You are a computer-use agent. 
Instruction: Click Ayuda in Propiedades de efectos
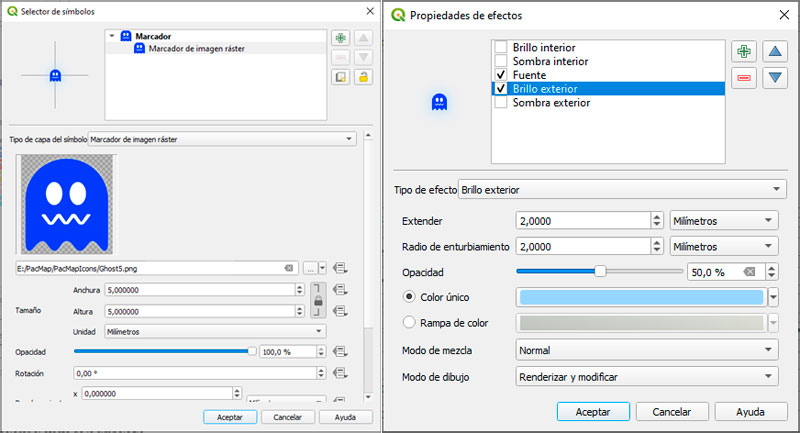pos(751,412)
